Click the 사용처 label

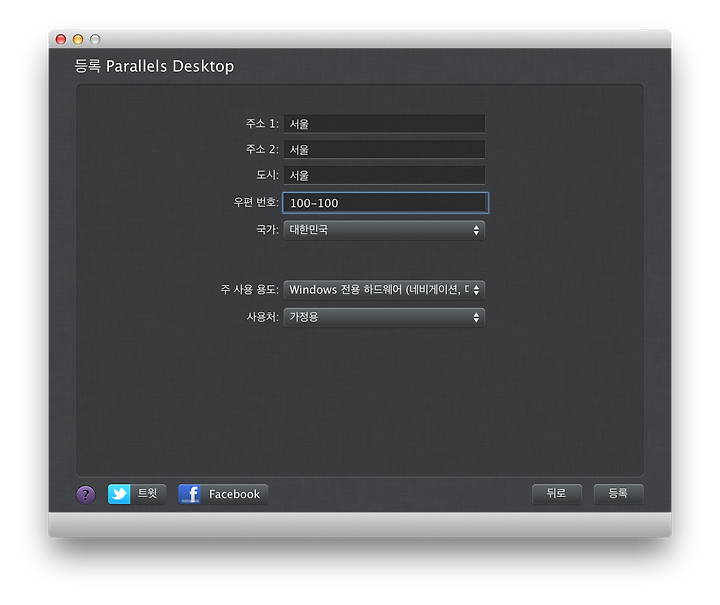[x=262, y=317]
